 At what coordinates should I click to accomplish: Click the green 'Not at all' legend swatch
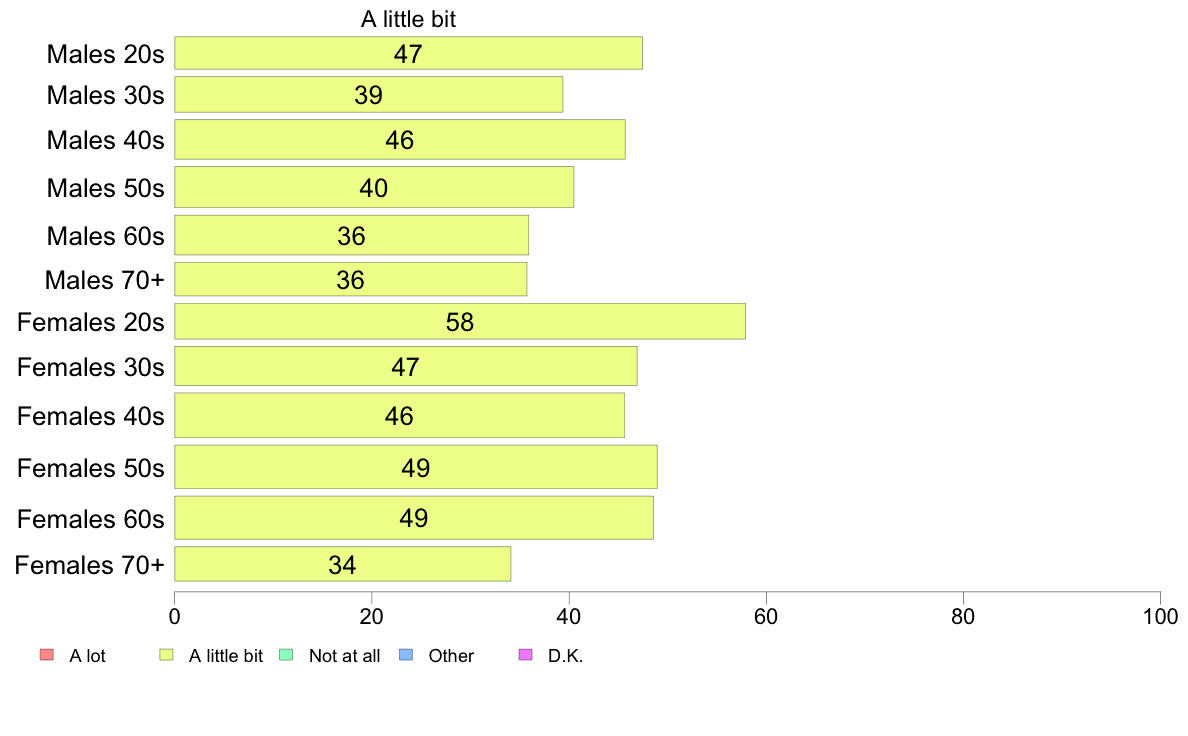pos(286,655)
